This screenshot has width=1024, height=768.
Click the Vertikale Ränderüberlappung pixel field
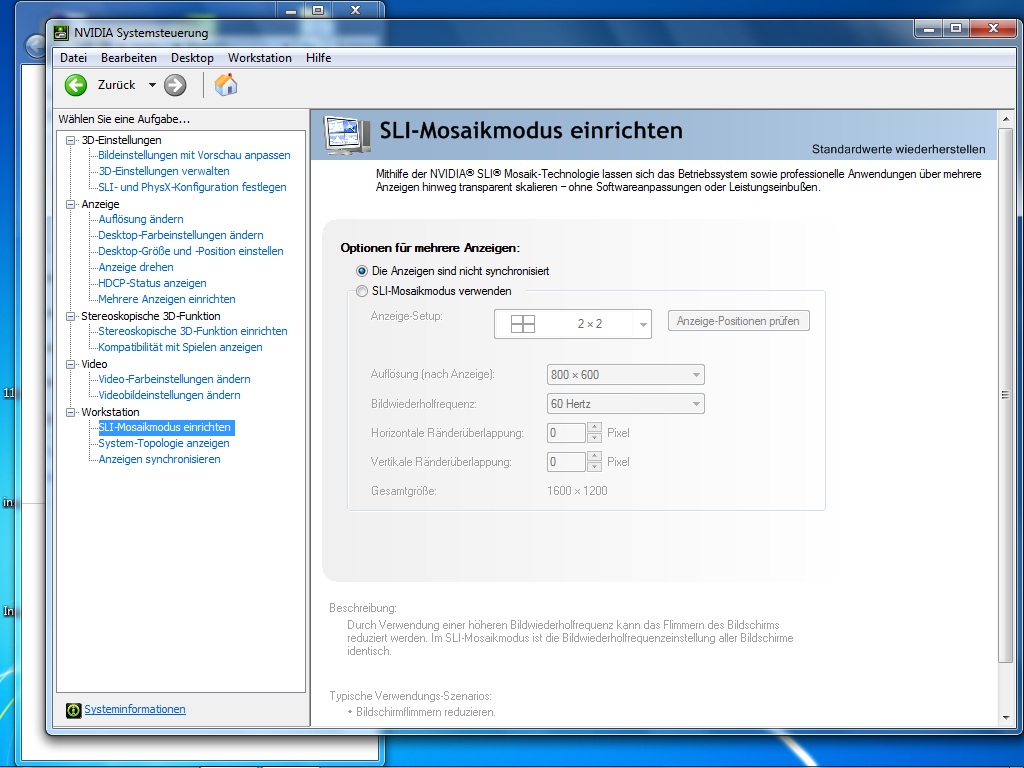[x=566, y=462]
